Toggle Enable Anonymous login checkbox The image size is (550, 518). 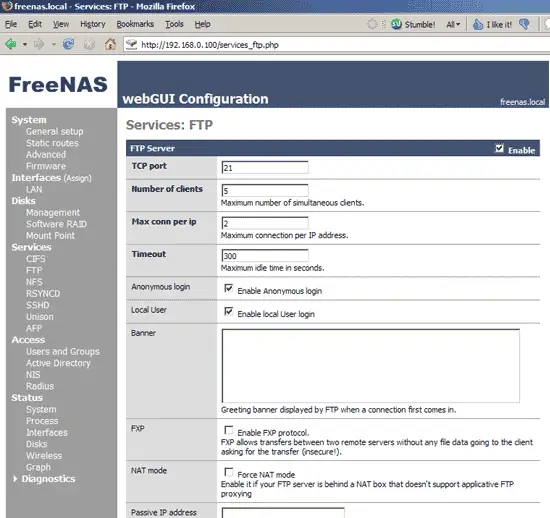pyautogui.click(x=228, y=288)
